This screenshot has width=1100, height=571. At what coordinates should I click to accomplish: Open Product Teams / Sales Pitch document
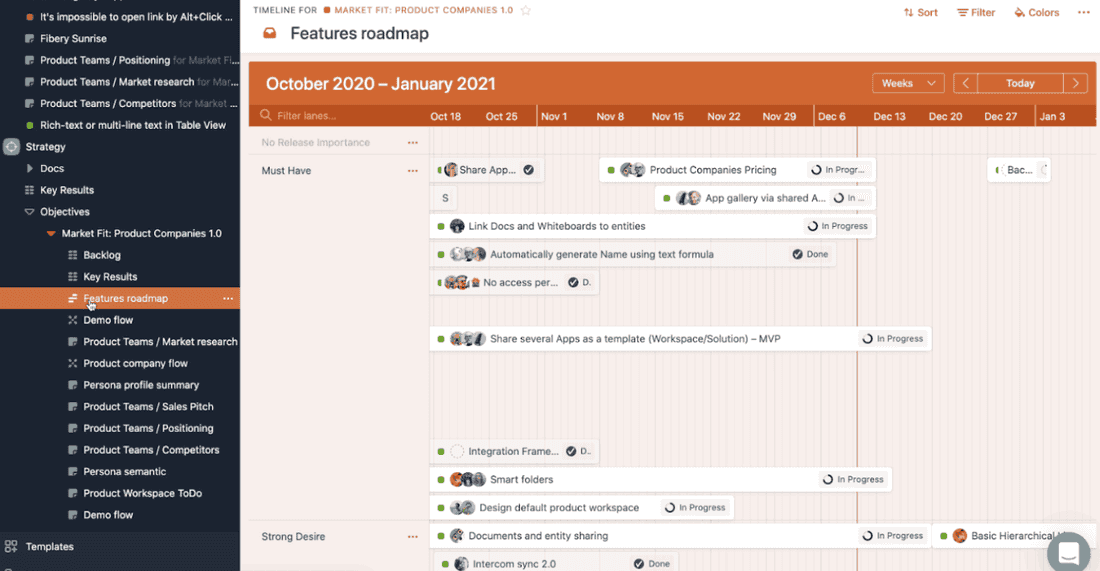(148, 407)
